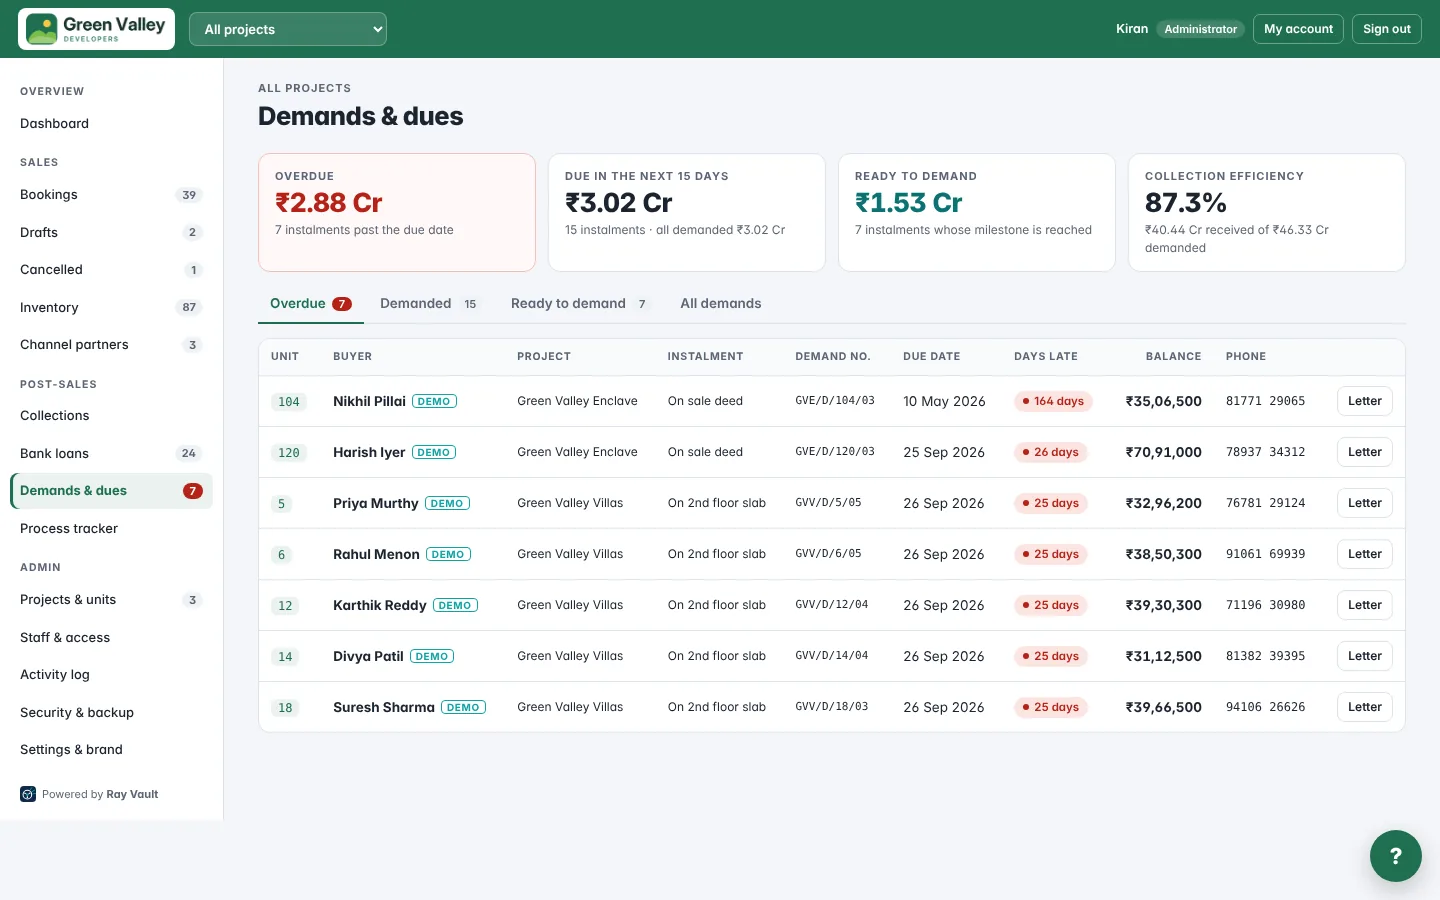Image resolution: width=1440 pixels, height=900 pixels.
Task: Click Letter button for Suresh Sharma
Action: 1365,707
